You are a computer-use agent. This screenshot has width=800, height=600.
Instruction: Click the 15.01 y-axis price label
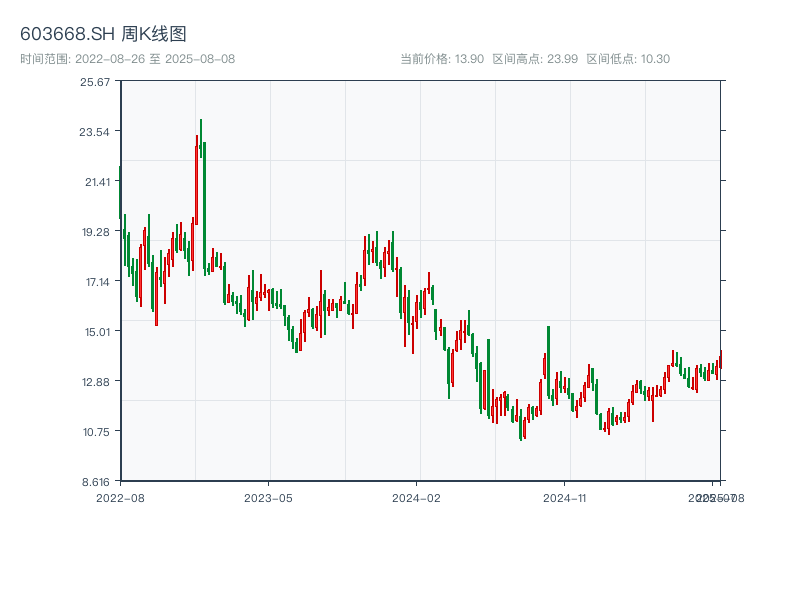(x=95, y=332)
